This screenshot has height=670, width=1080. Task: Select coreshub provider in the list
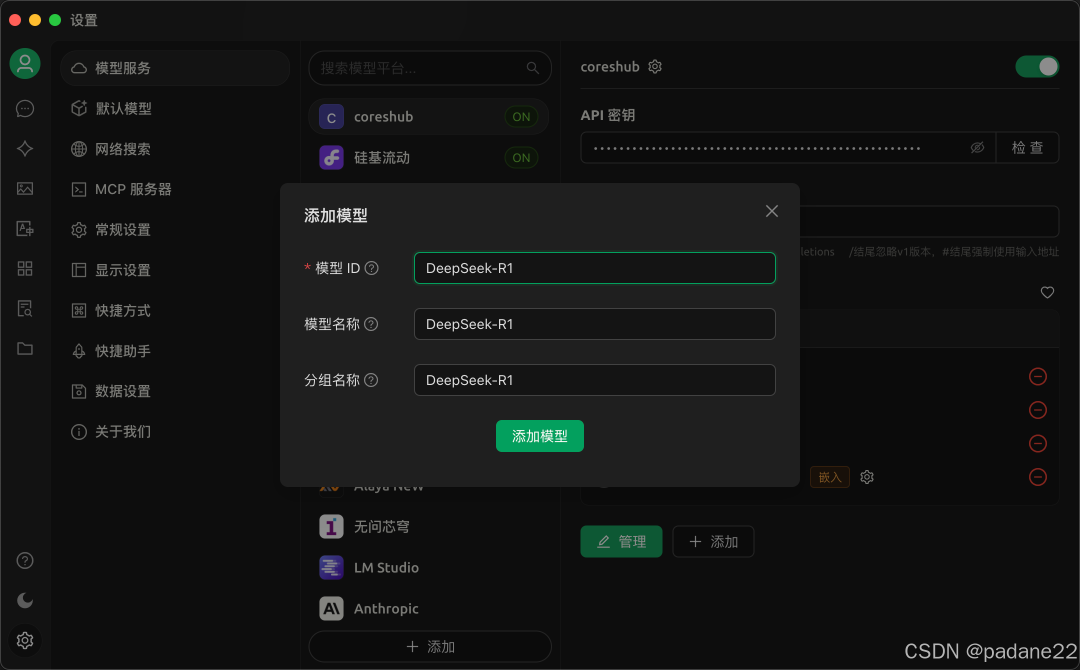(428, 117)
